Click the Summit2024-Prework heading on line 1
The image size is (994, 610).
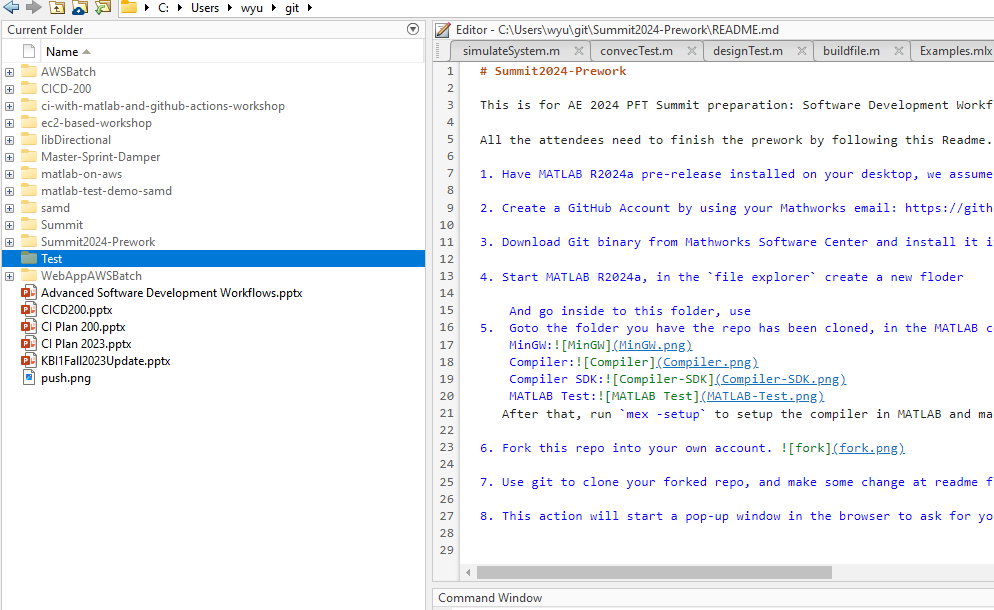tap(553, 71)
